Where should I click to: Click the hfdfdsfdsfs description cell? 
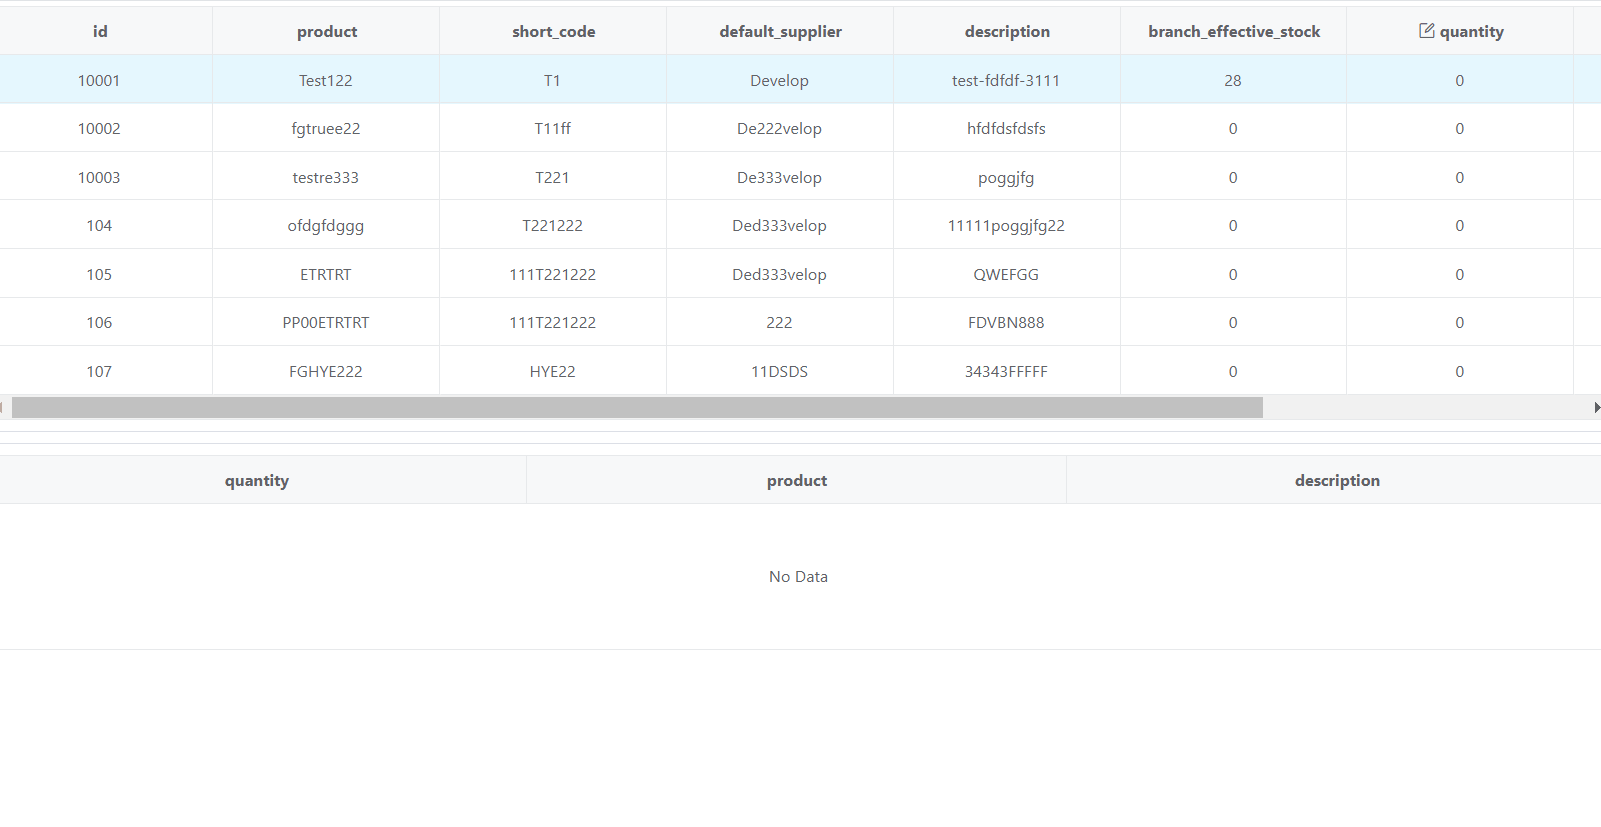coord(1006,128)
